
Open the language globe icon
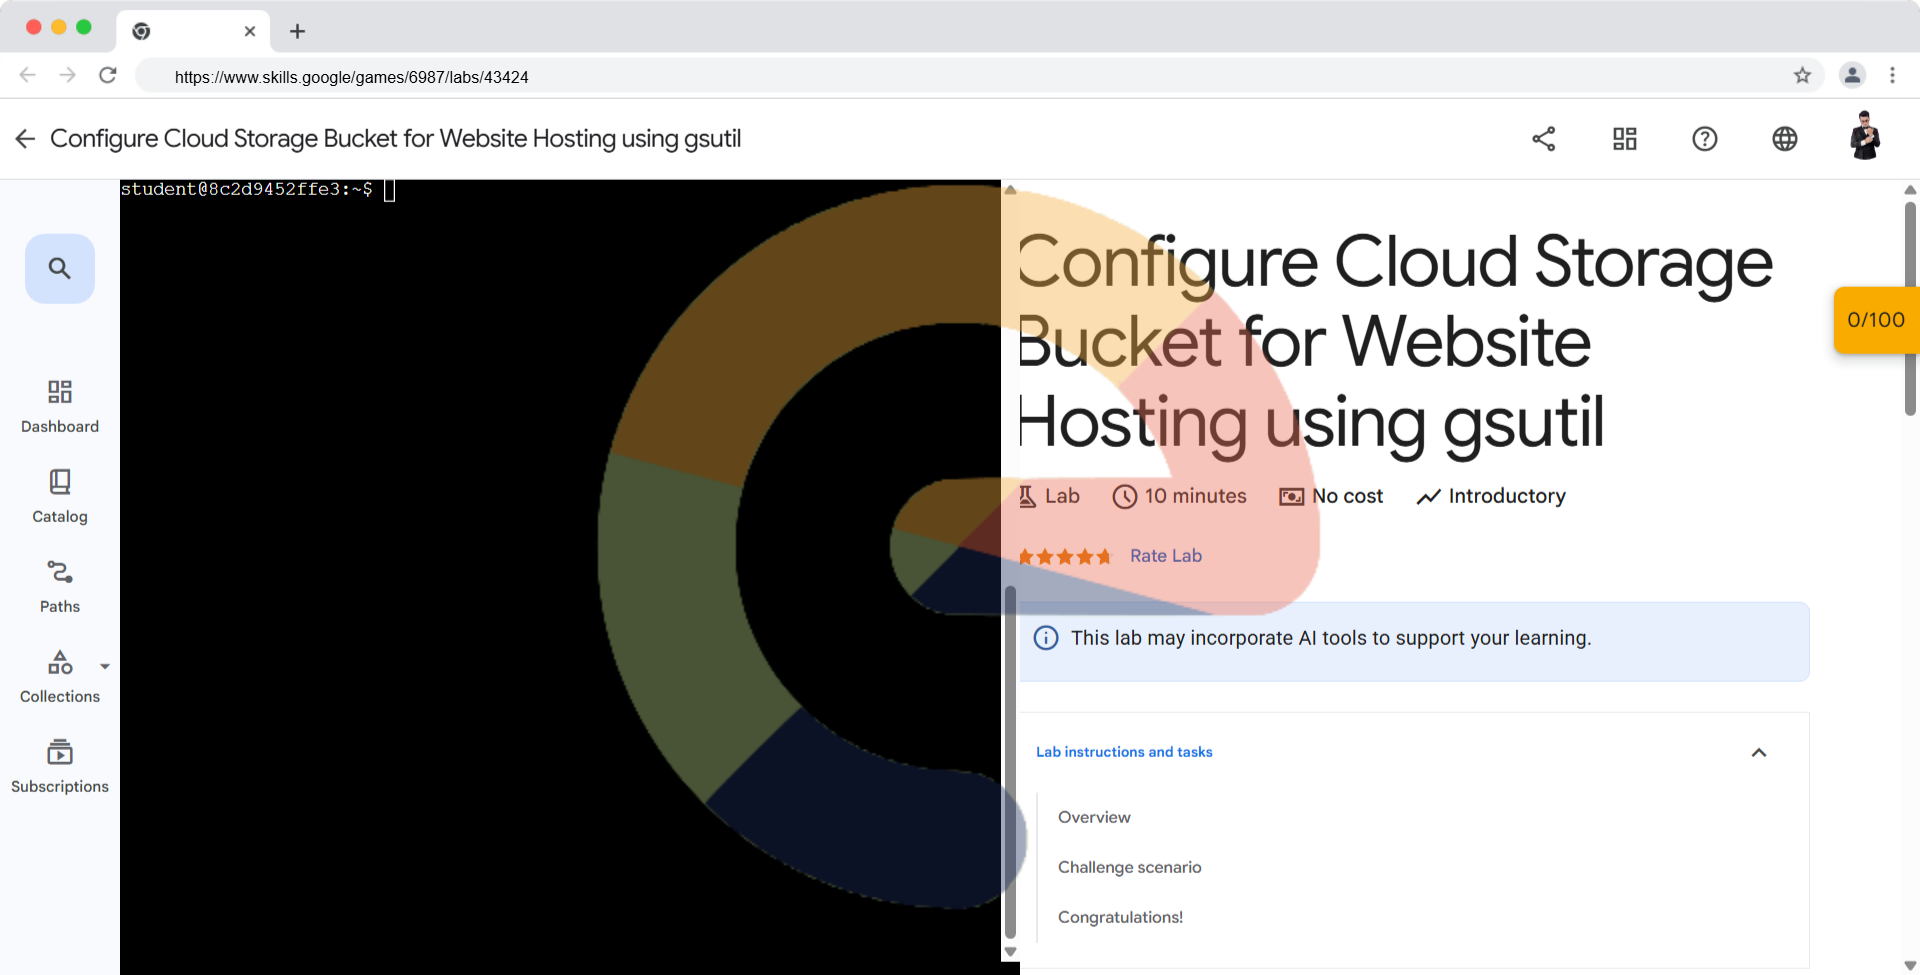coord(1785,139)
